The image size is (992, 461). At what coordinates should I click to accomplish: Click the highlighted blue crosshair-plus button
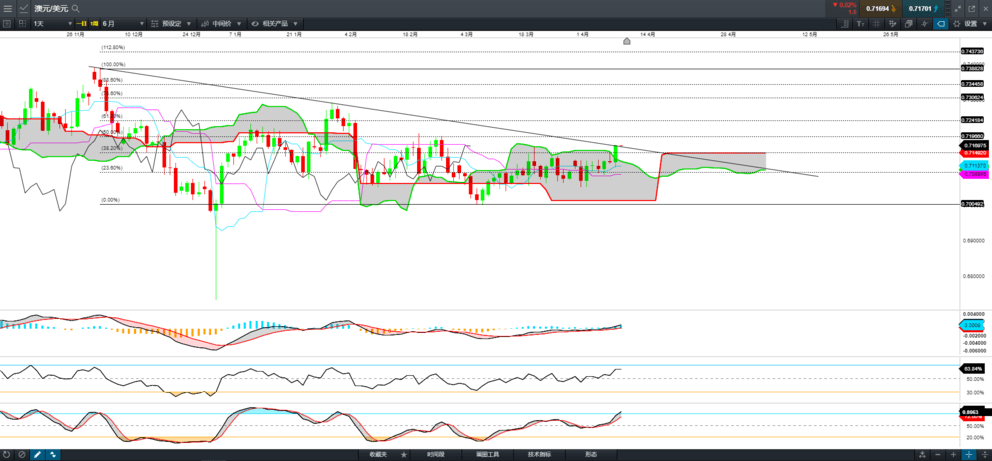[x=968, y=454]
